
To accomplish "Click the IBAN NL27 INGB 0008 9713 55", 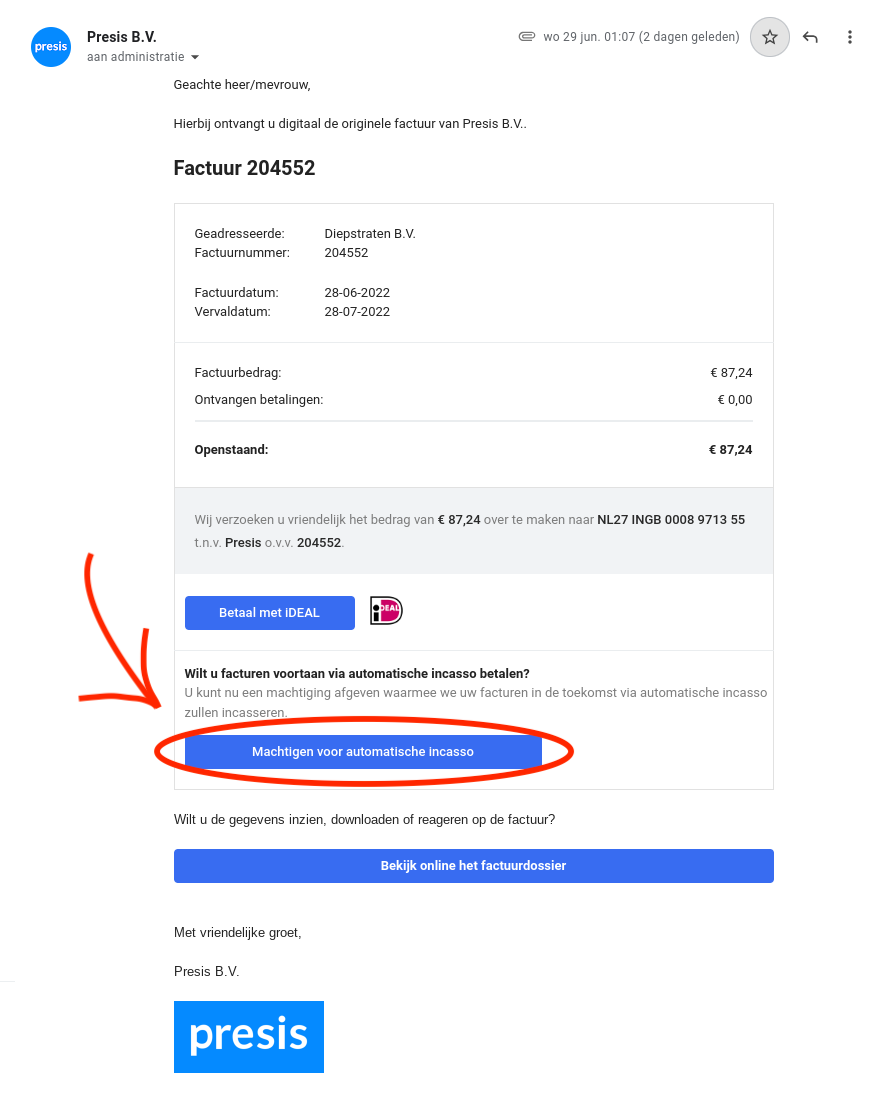I will coord(671,520).
